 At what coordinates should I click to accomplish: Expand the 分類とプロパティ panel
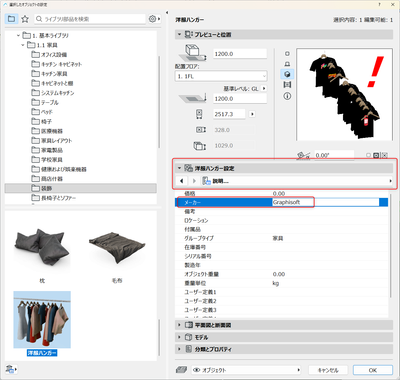179,349
